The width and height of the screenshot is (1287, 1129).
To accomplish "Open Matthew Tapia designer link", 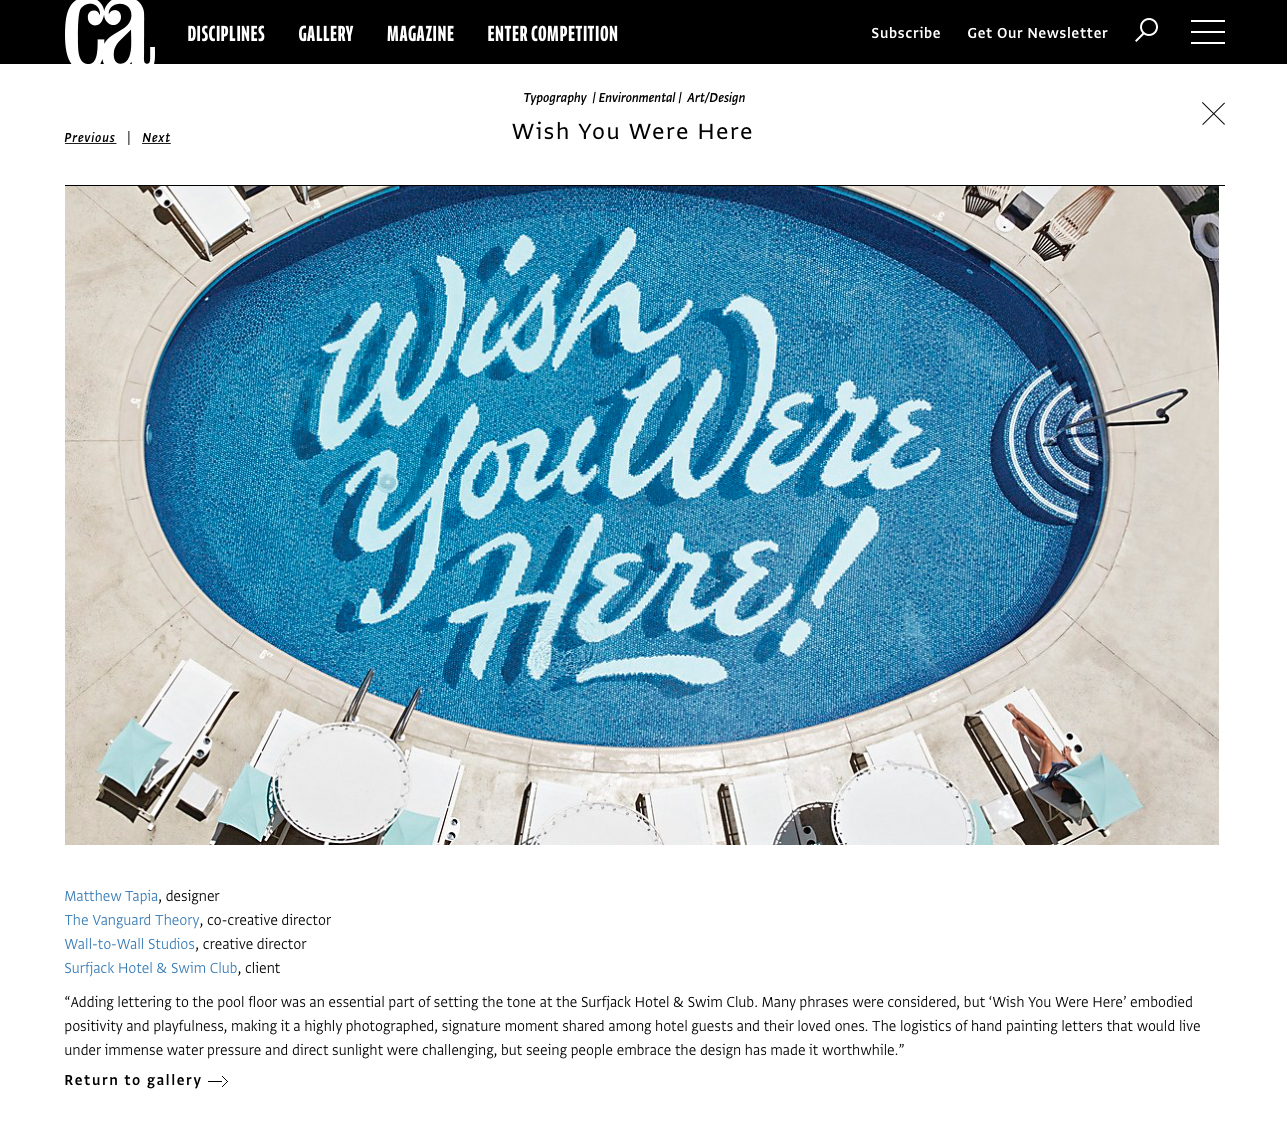I will pos(111,896).
